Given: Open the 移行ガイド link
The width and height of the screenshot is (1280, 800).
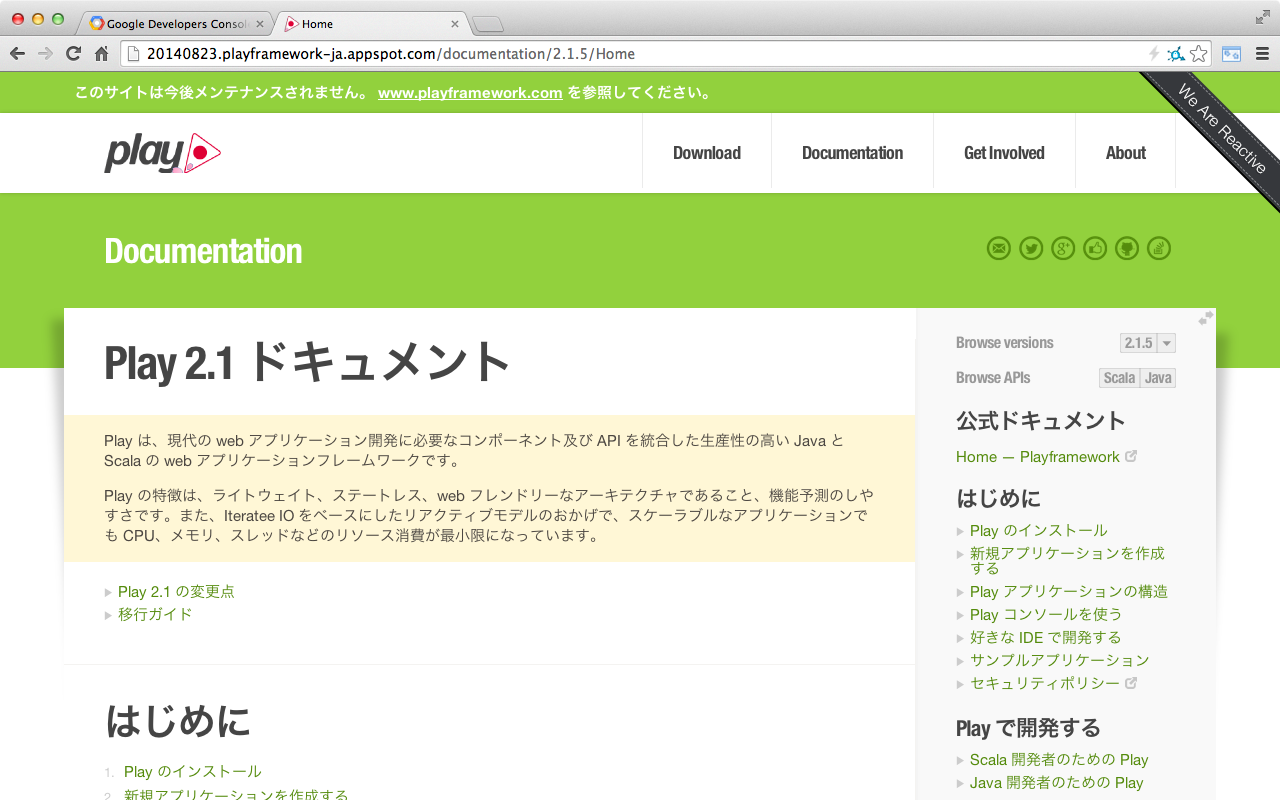Looking at the screenshot, I should [x=155, y=614].
